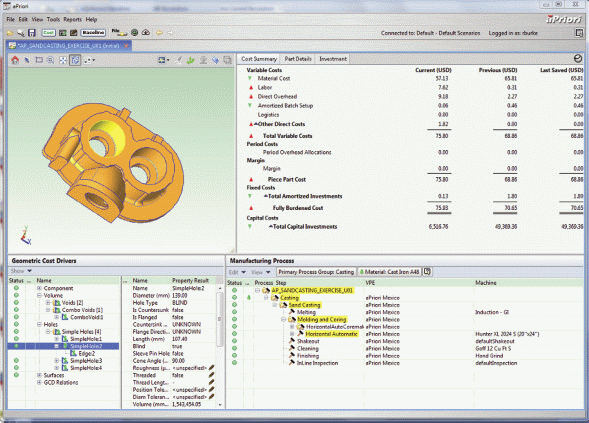Collapse the Molding and Coring node

click(284, 319)
